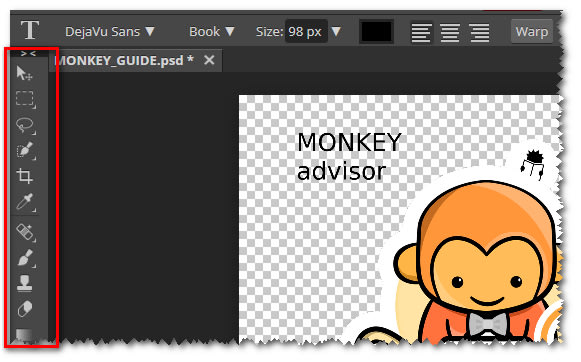Select the Eraser tool
This screenshot has width=581, height=362.
click(25, 309)
